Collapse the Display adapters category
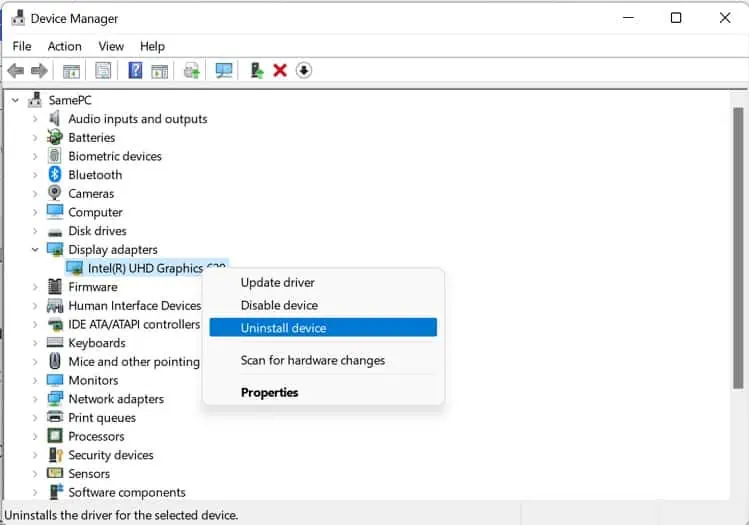 [35, 250]
